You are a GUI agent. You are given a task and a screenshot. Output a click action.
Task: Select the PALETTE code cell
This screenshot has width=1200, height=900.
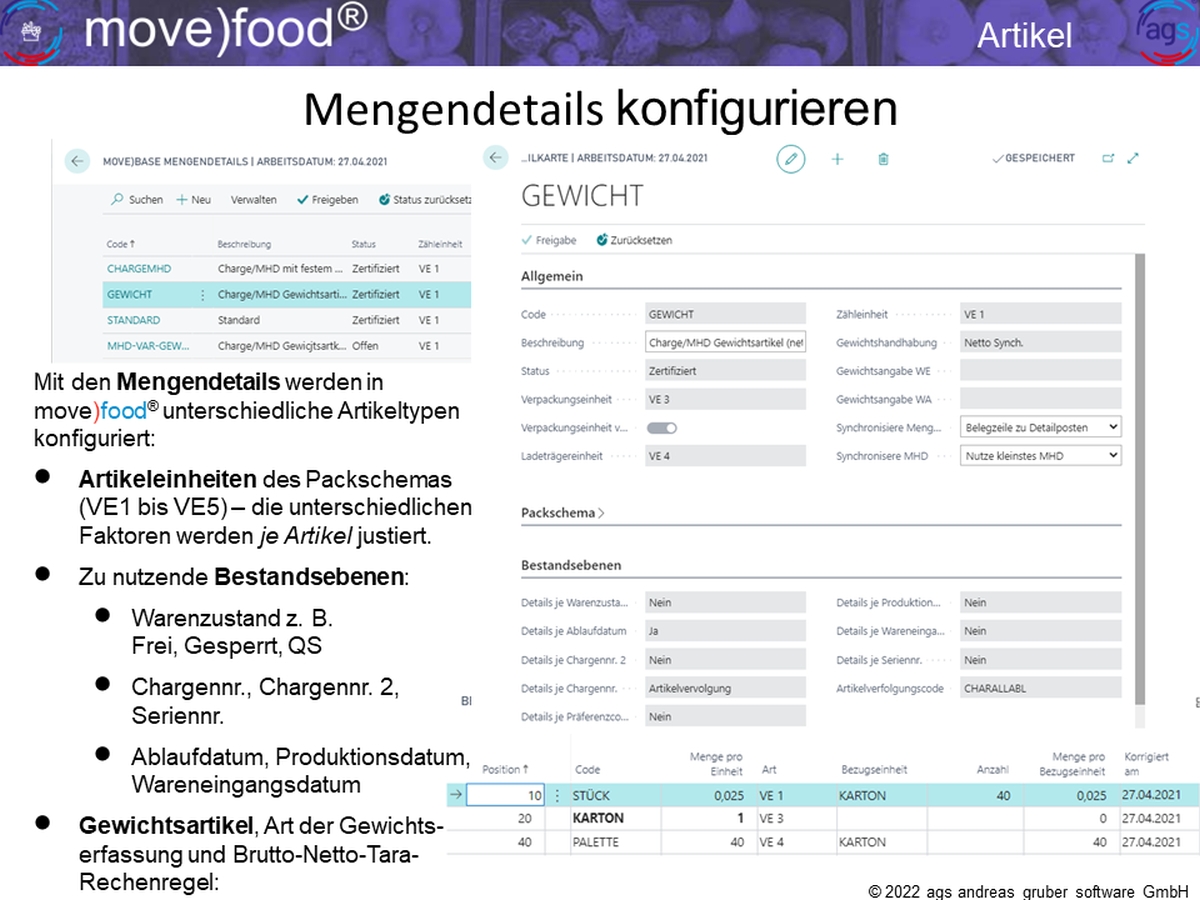coord(597,842)
